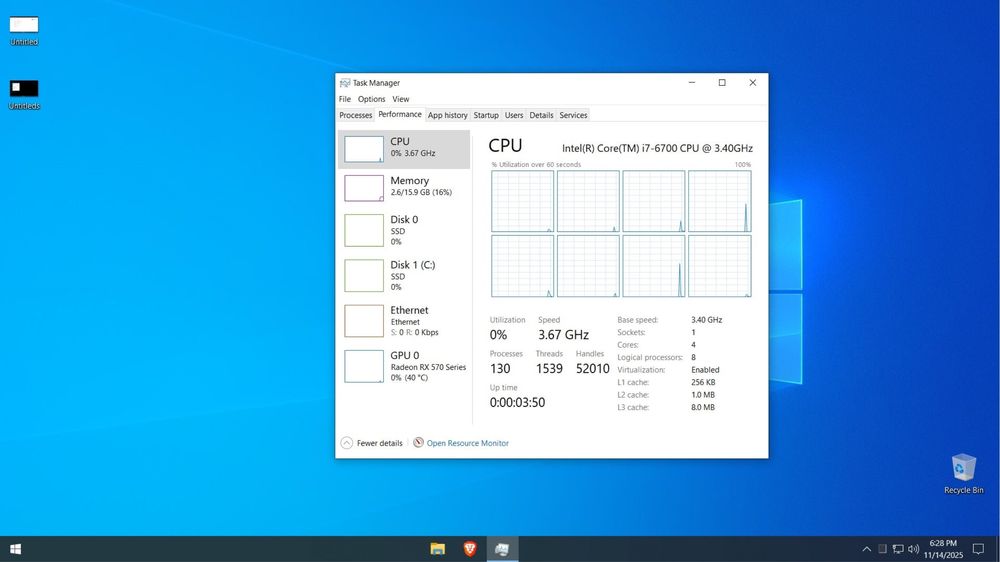Screen dimensions: 1000x562
Task: Open the notification action center
Action: coord(978,549)
